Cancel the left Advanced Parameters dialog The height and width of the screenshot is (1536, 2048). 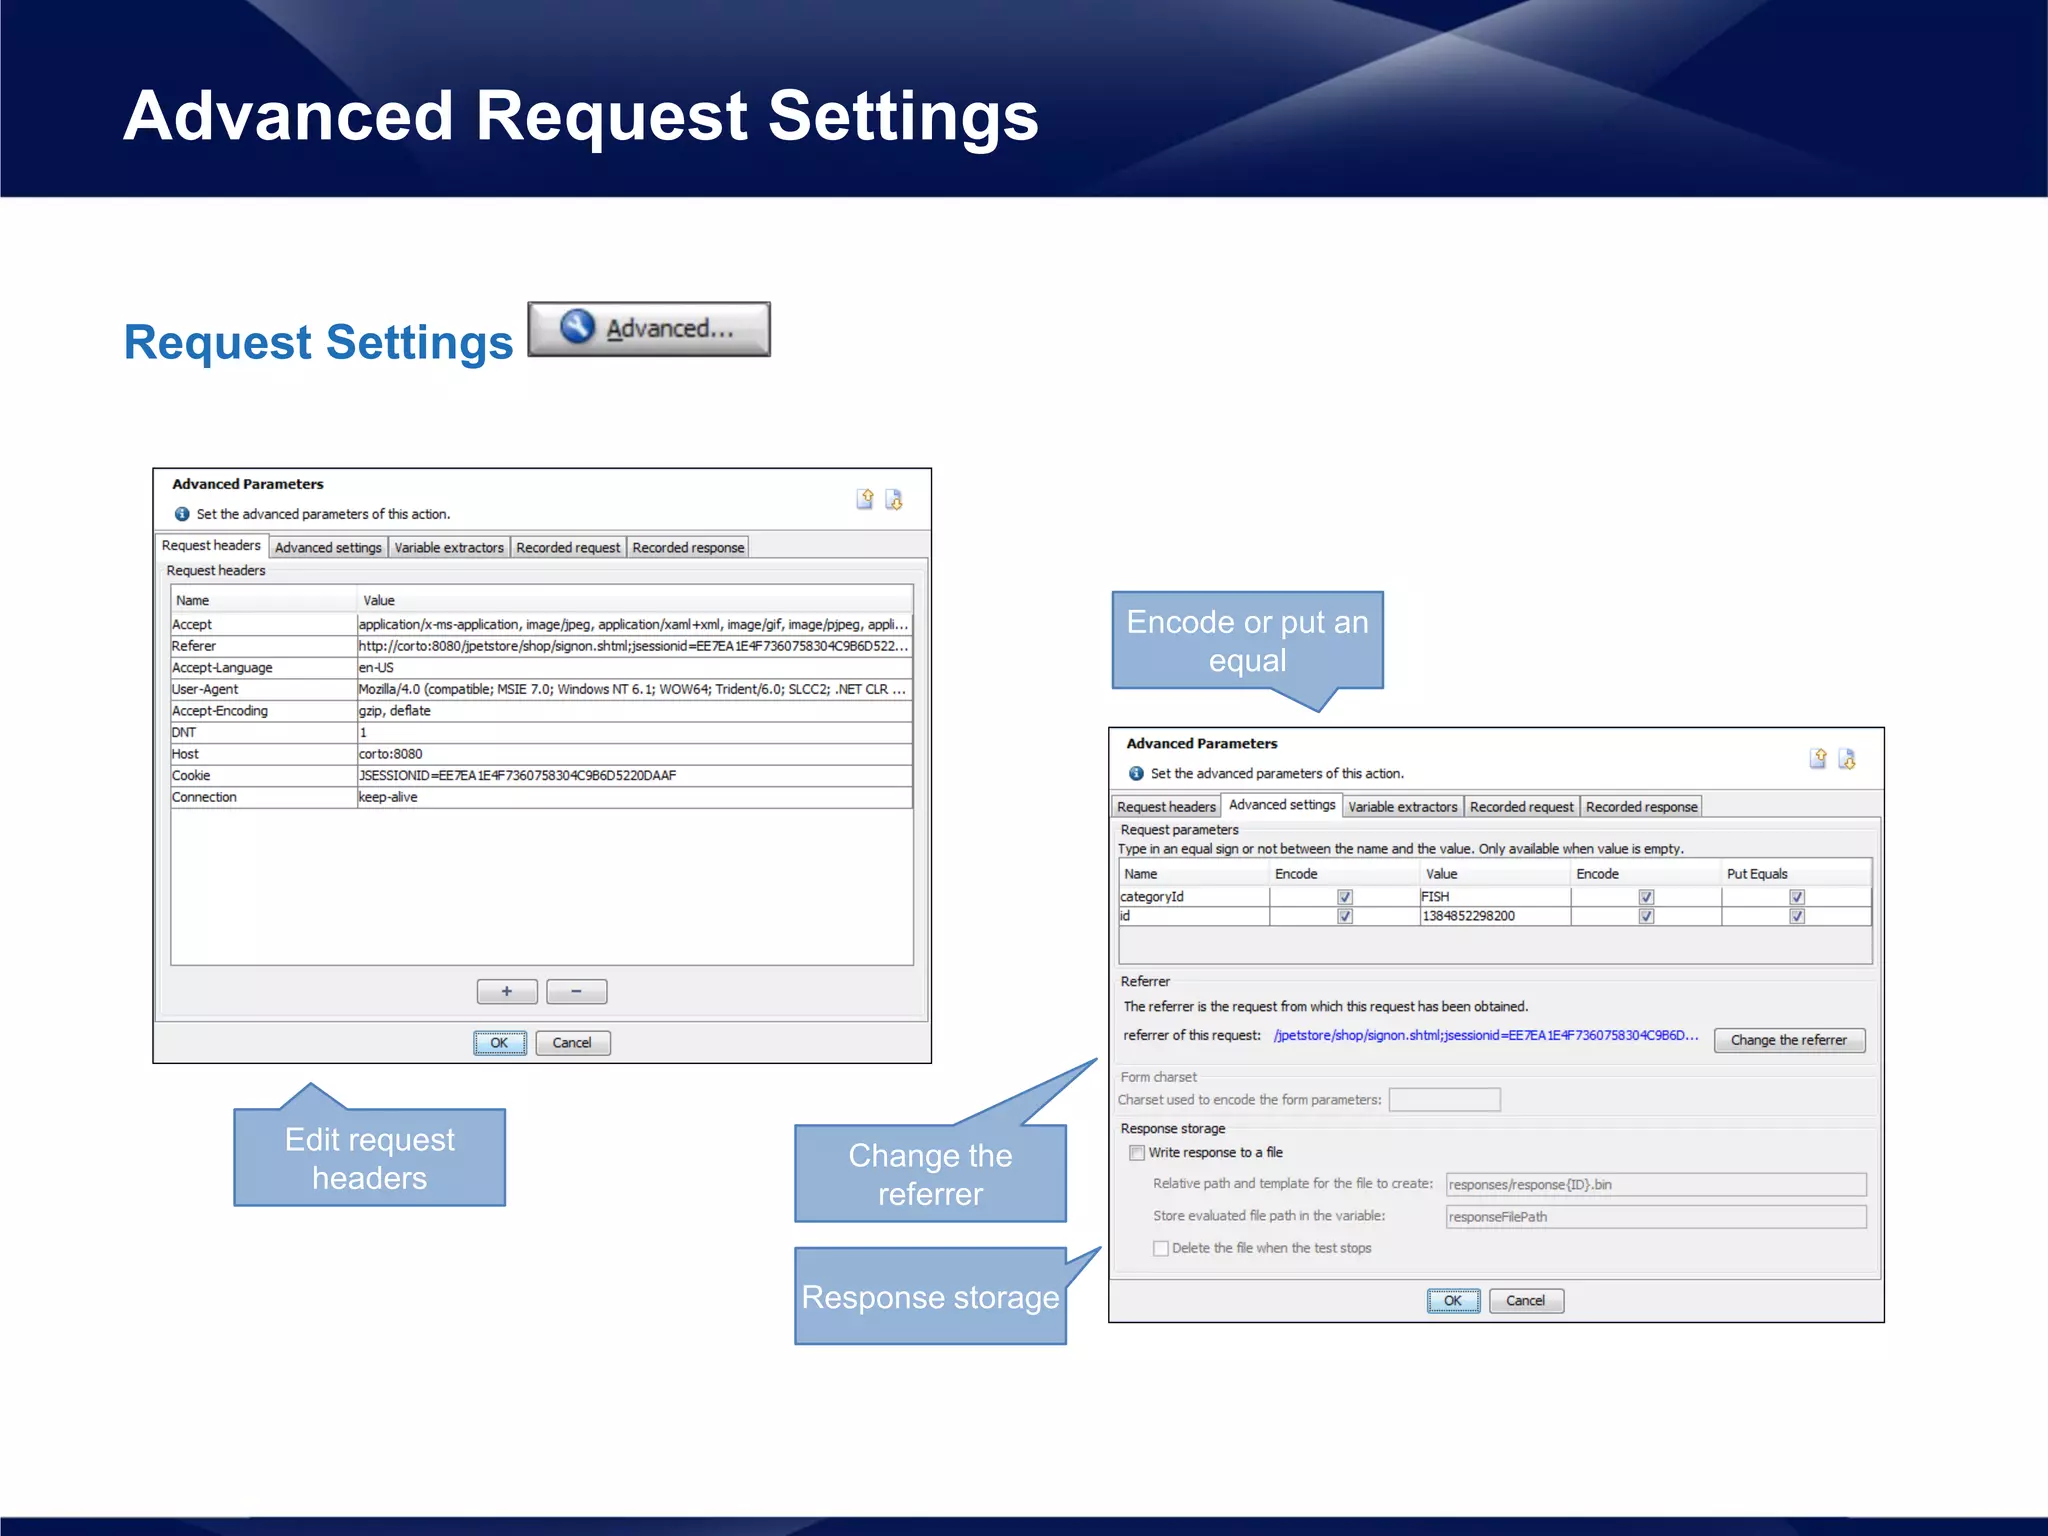pyautogui.click(x=572, y=1042)
